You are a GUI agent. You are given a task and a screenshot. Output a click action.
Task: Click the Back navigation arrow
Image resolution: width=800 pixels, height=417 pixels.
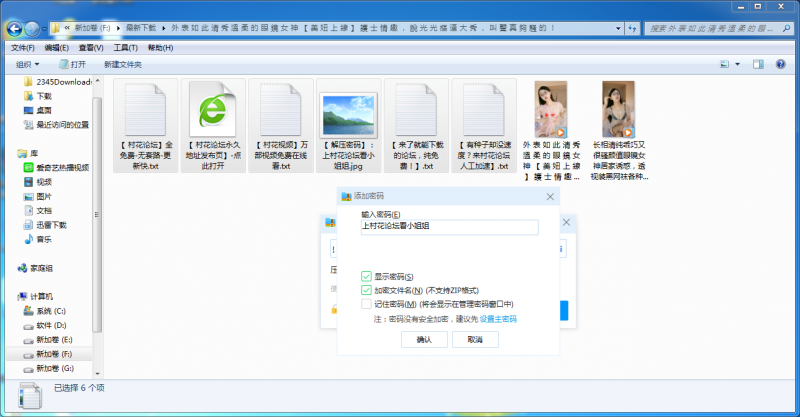[x=14, y=28]
